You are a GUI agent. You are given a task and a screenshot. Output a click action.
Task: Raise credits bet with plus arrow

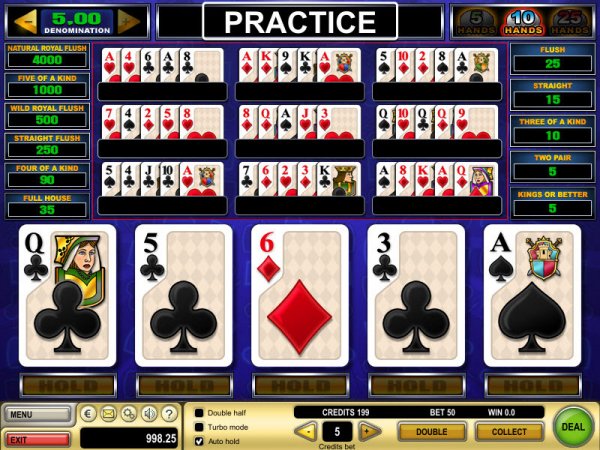tap(369, 431)
